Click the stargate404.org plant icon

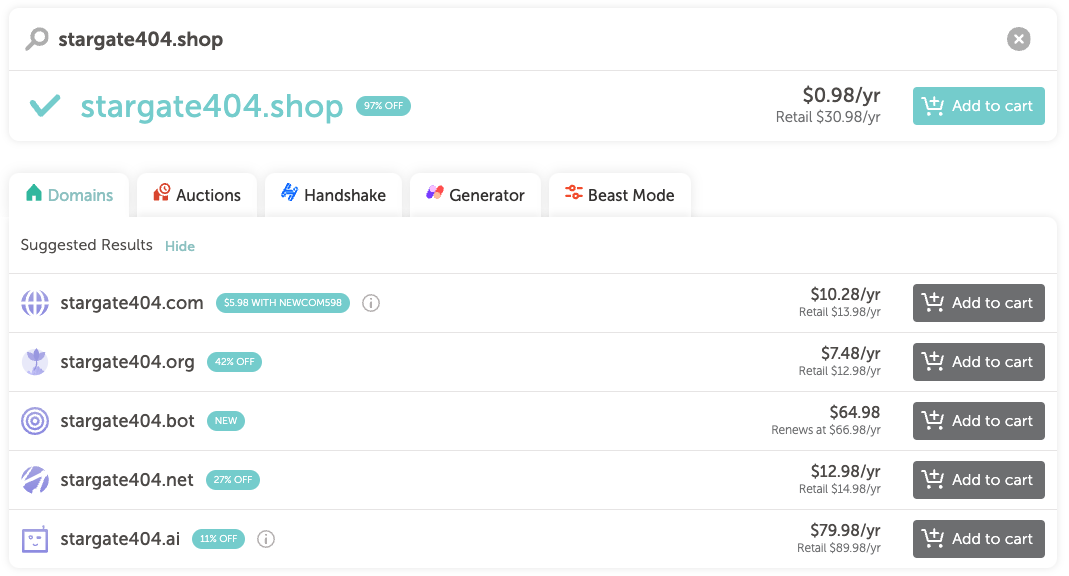pos(35,362)
